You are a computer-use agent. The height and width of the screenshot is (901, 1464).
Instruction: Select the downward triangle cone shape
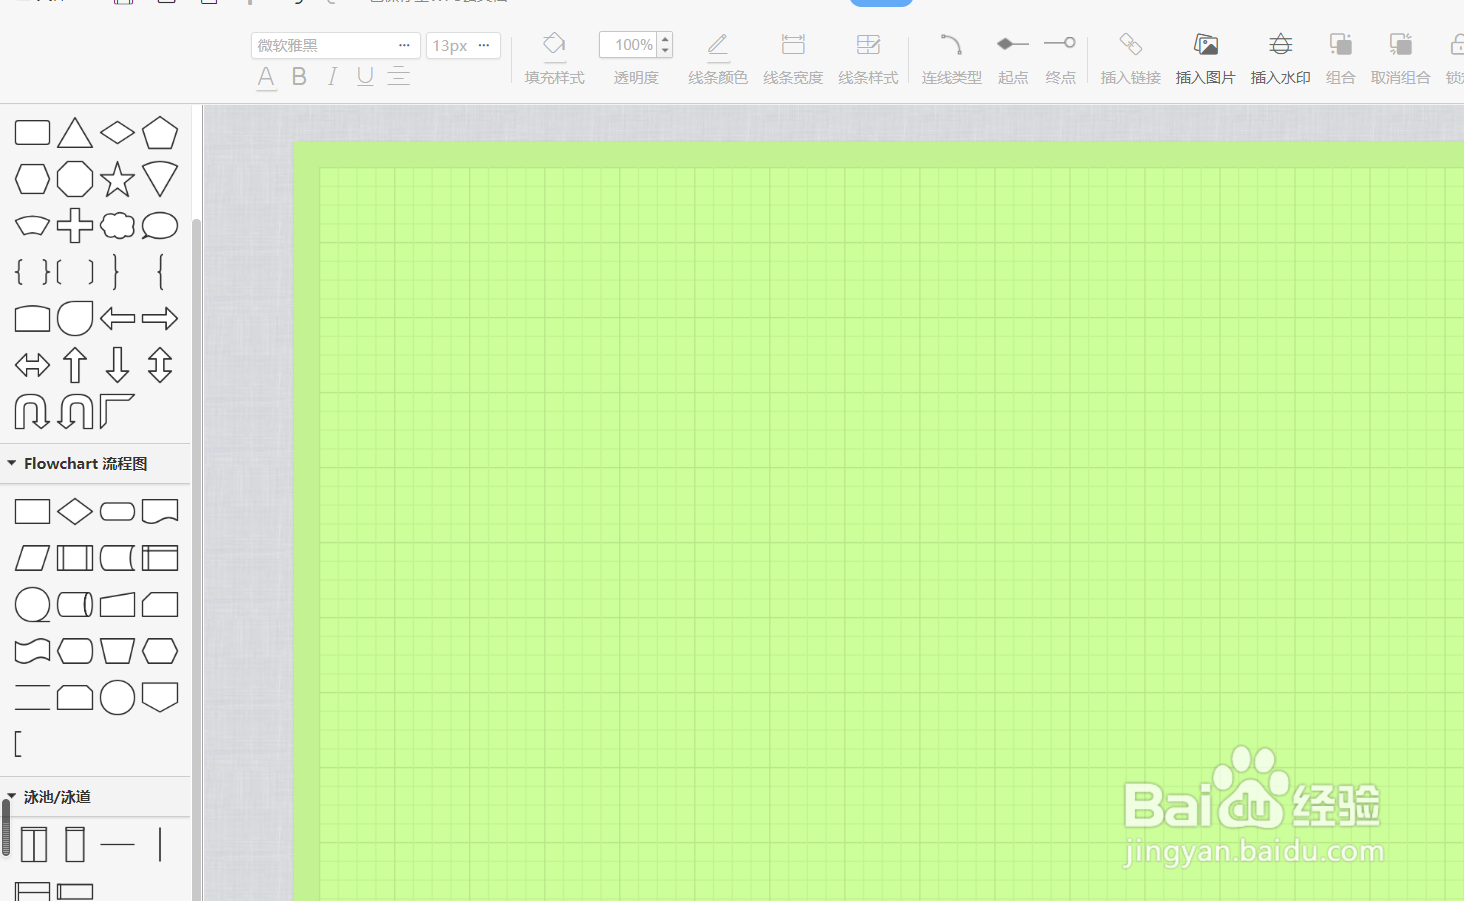160,179
